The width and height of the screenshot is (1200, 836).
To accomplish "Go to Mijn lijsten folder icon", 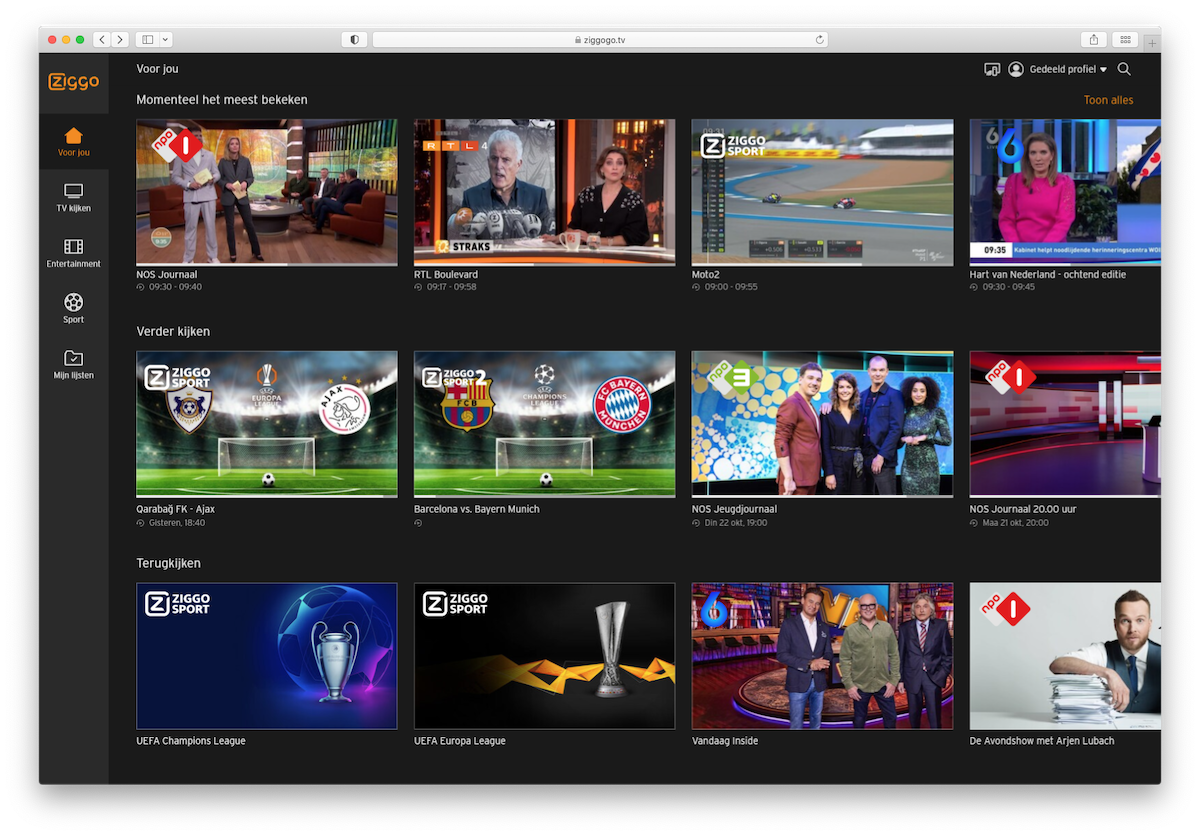I will (x=73, y=358).
